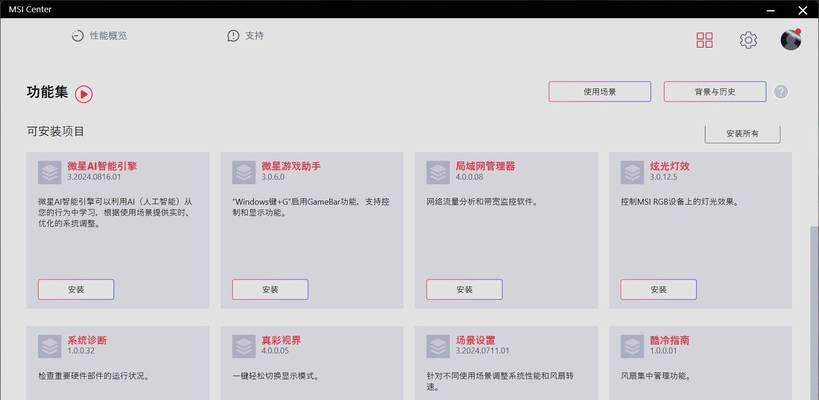Click the 控制MSI RGB设备上的灯光效果 description
The image size is (819, 400).
click(x=680, y=201)
